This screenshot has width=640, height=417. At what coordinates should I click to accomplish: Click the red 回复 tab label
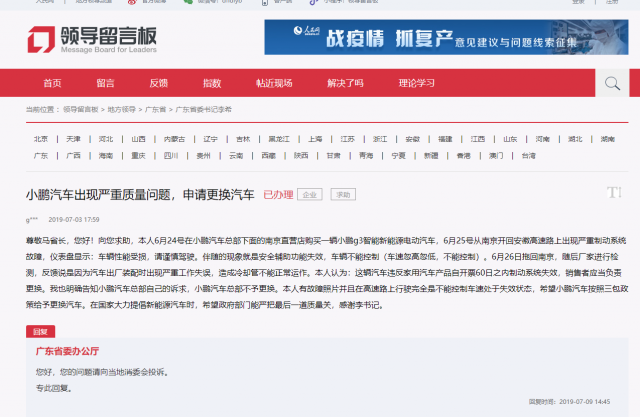[x=40, y=332]
